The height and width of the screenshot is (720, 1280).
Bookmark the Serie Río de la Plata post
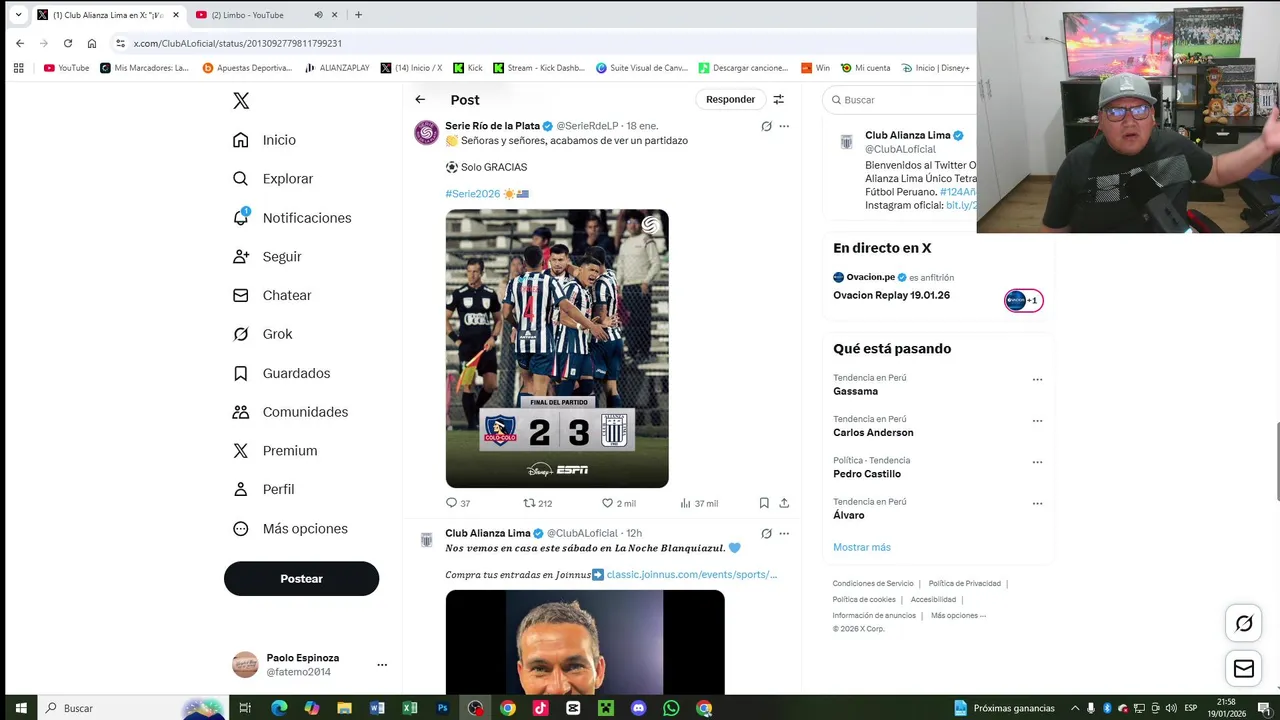pos(764,503)
